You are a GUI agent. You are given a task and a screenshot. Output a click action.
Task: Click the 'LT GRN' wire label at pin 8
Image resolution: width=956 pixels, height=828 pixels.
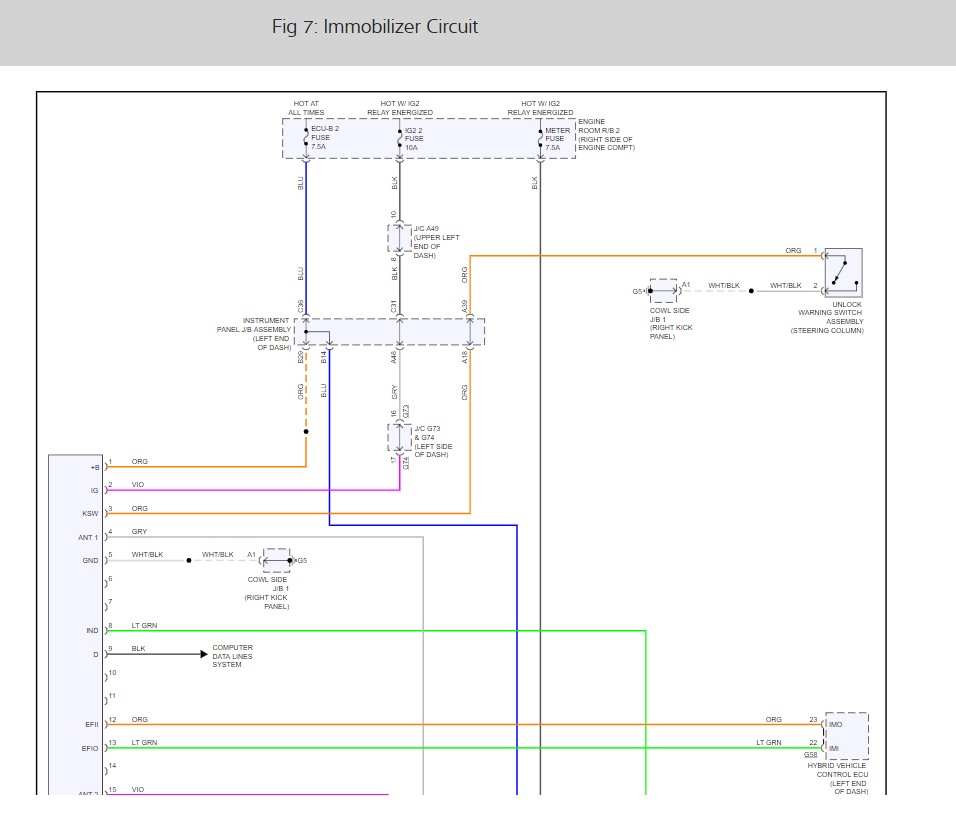(x=144, y=626)
